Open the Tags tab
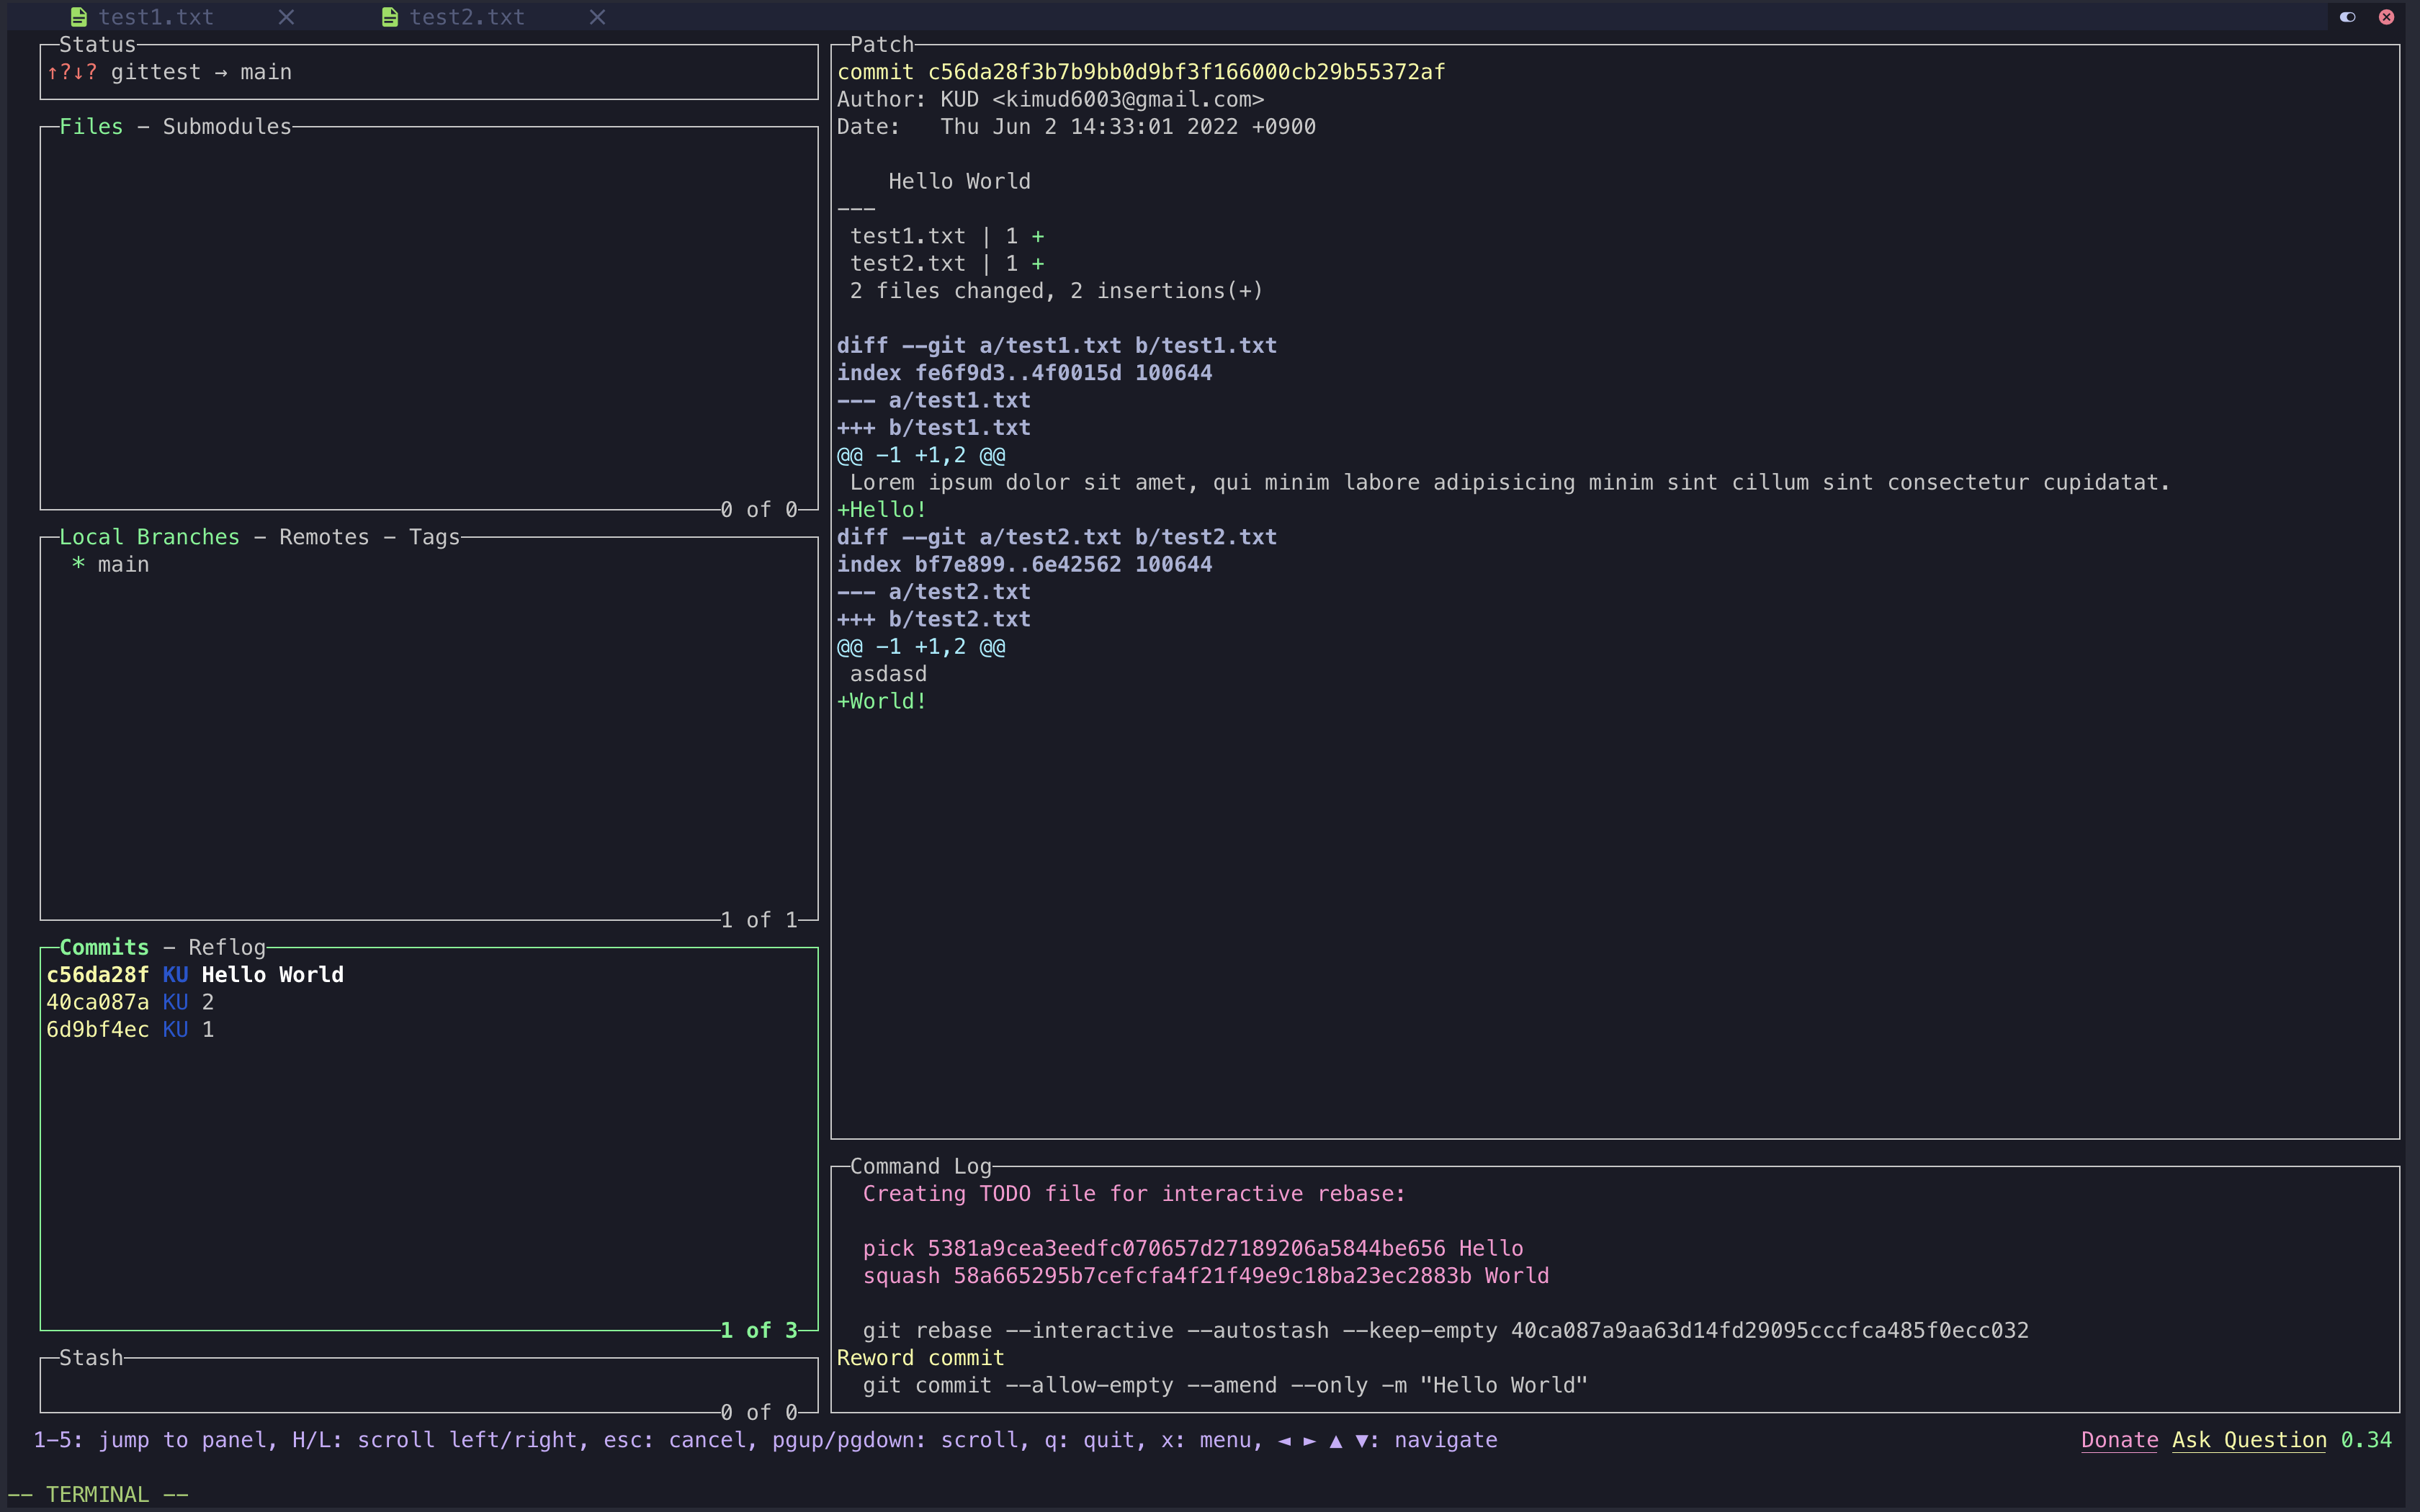Screen dimensions: 2420x1512 (x=434, y=537)
